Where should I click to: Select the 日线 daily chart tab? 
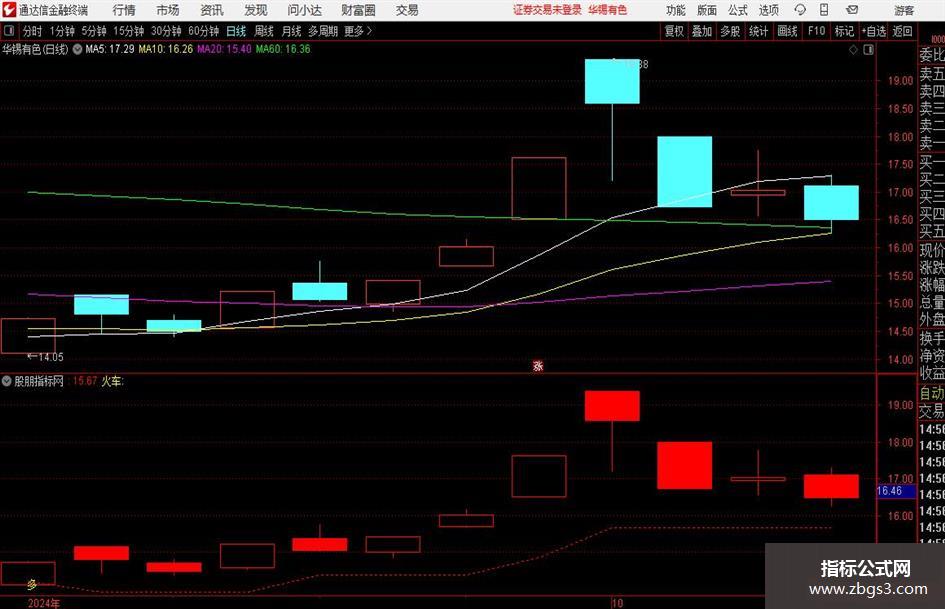coord(236,31)
